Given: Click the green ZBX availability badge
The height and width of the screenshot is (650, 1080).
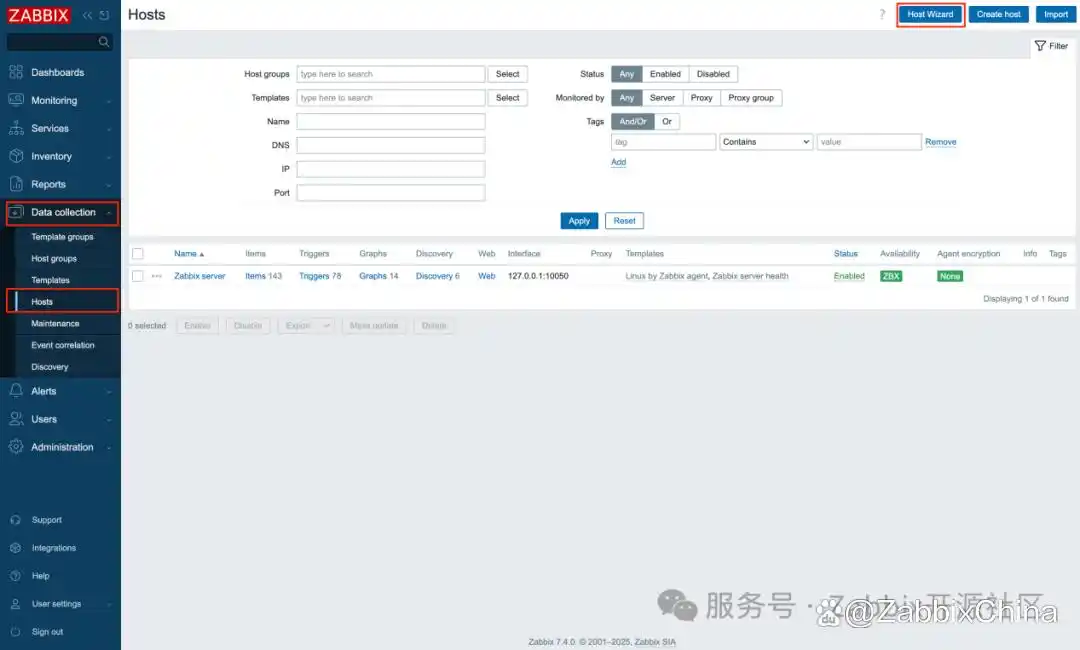Looking at the screenshot, I should tap(891, 276).
